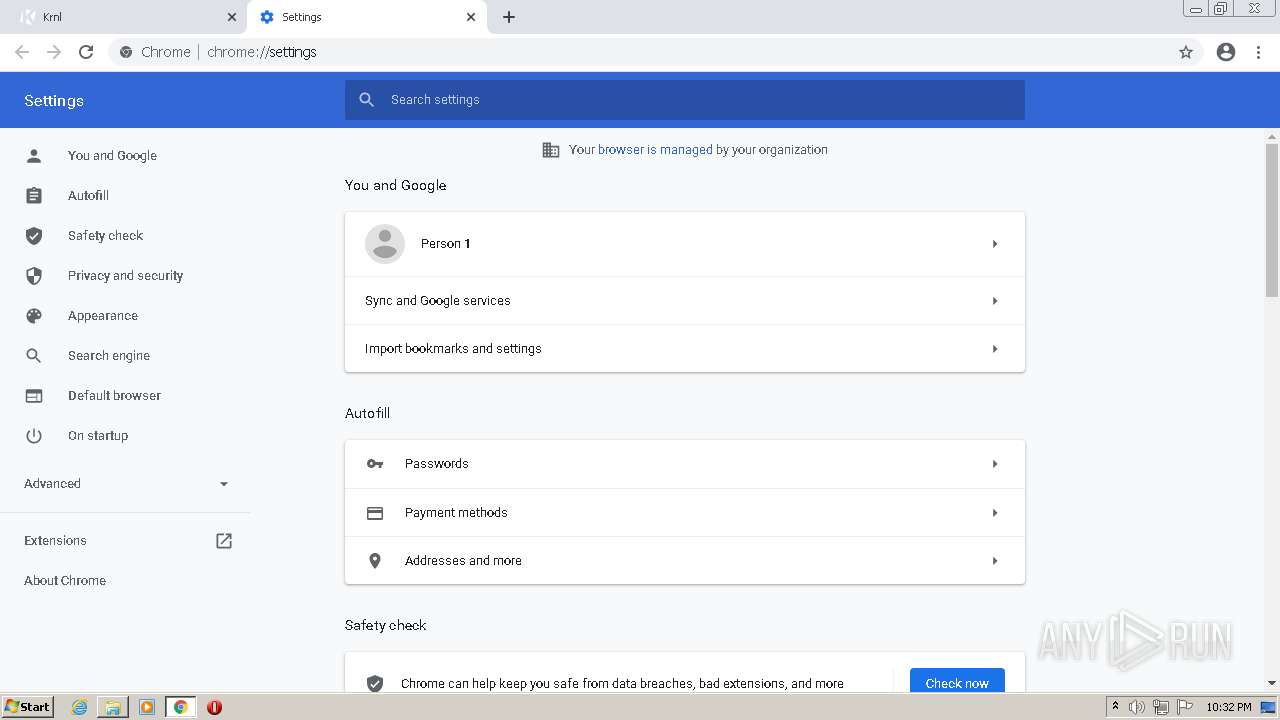Click the page's vertical scrollbar thumb
This screenshot has width=1280, height=720.
(x=1272, y=220)
